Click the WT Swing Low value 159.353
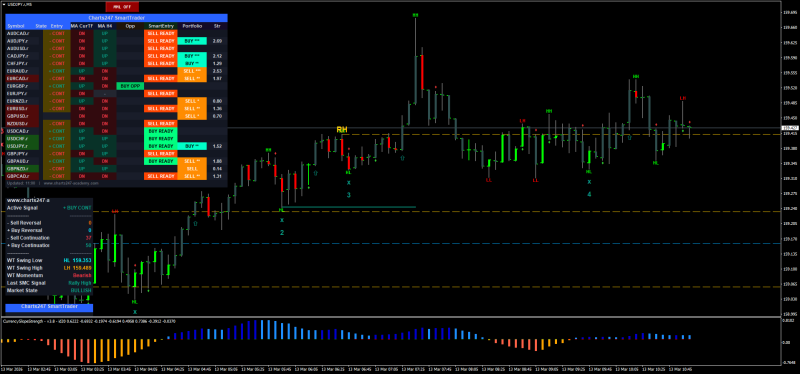The width and height of the screenshot is (800, 374). [82, 260]
